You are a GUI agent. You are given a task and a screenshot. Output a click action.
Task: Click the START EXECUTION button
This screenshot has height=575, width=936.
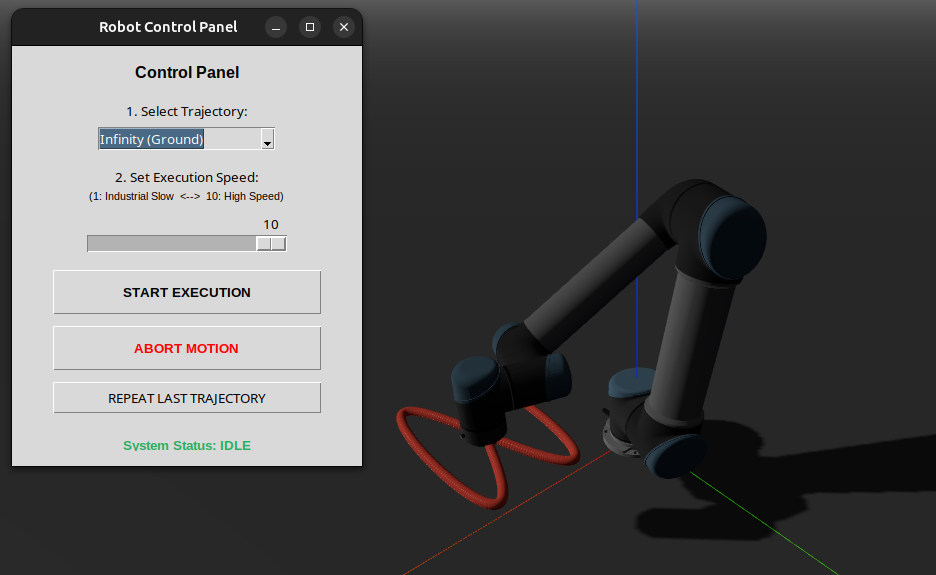coord(187,292)
